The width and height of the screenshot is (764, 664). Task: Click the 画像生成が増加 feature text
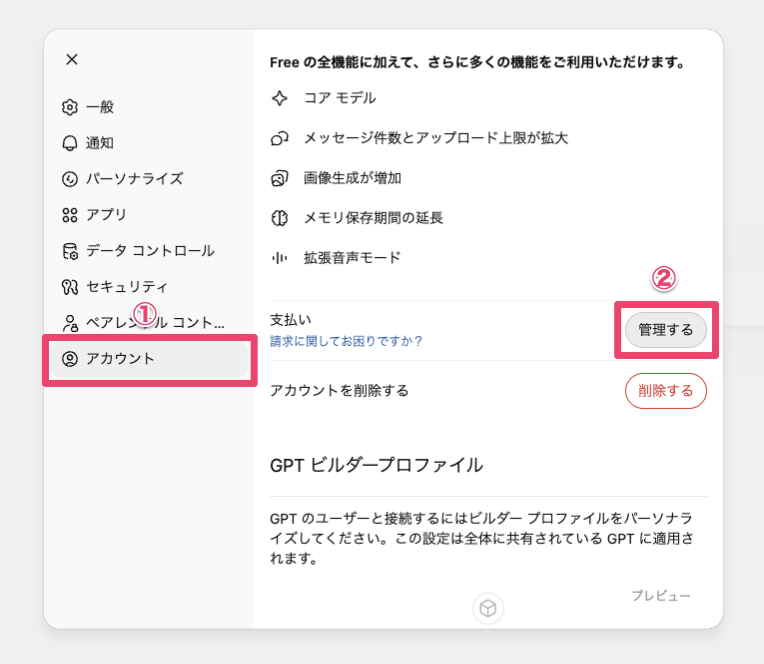point(352,178)
